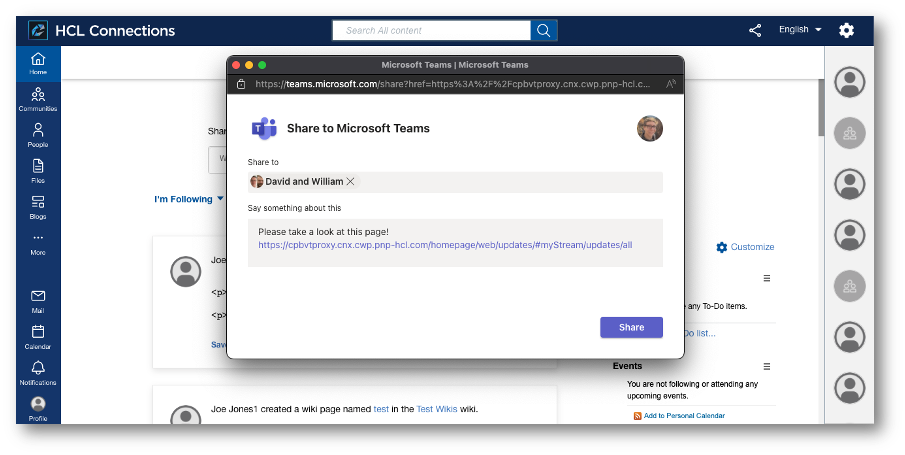905x455 pixels.
Task: Click the search magnifier button
Action: pyautogui.click(x=544, y=31)
